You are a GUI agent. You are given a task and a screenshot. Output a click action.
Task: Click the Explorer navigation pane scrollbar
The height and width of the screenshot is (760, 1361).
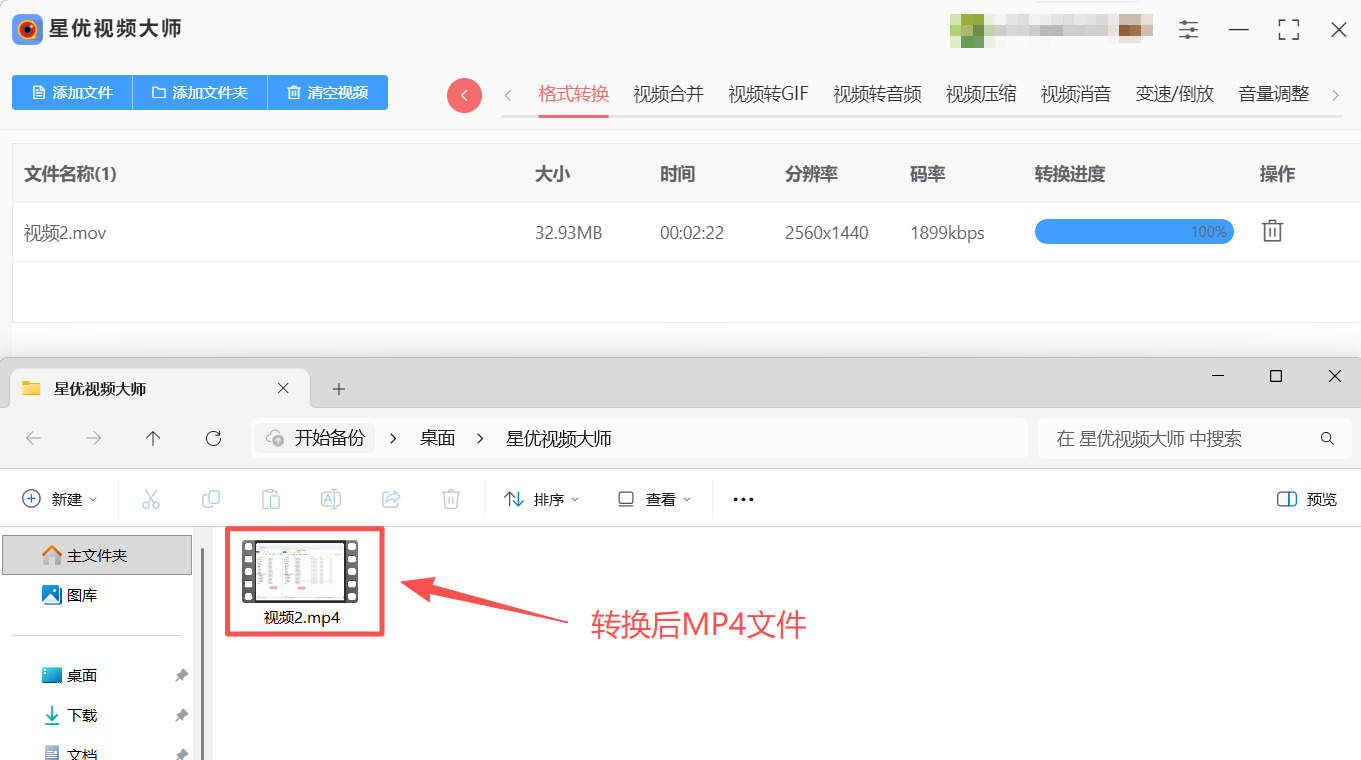pos(204,652)
